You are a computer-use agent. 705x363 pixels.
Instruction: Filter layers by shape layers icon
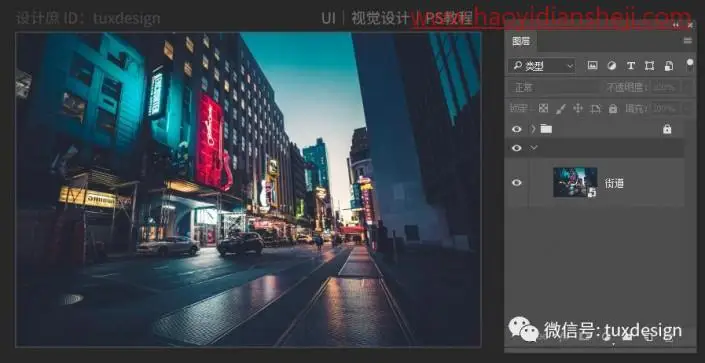649,66
